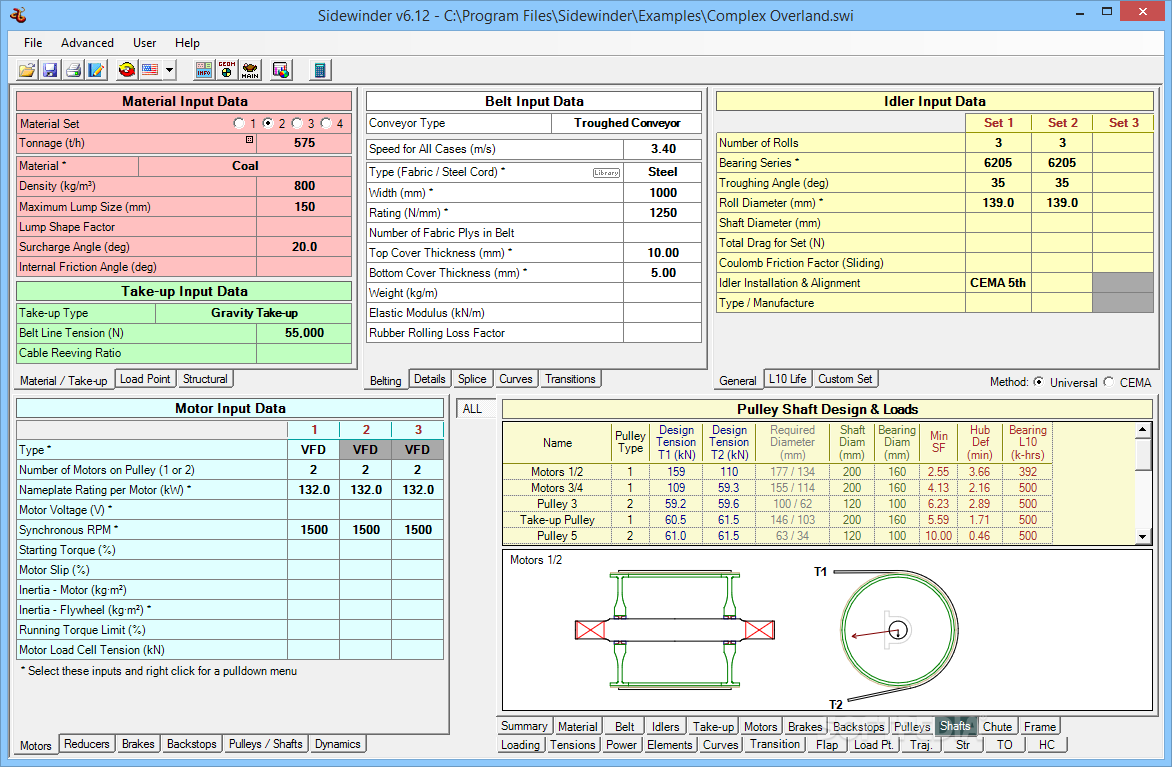Screen dimensions: 1172x767
Task: Select Material Set 2 radio button
Action: point(268,123)
